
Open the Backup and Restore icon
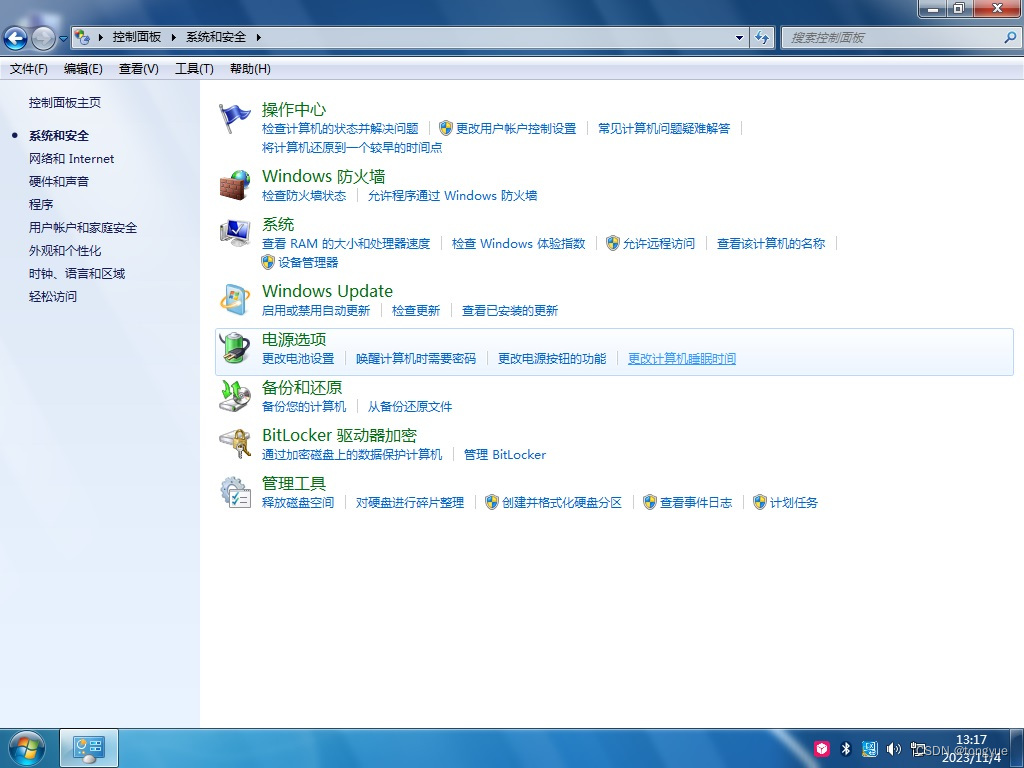click(234, 396)
